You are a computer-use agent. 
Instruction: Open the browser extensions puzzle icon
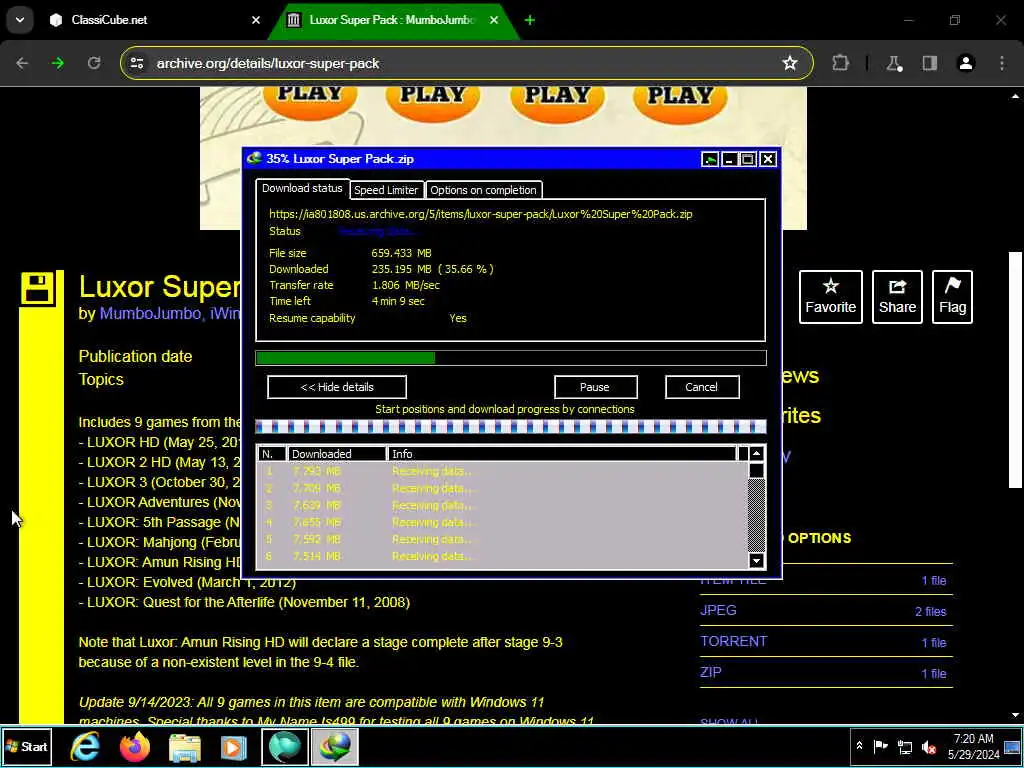tap(840, 63)
